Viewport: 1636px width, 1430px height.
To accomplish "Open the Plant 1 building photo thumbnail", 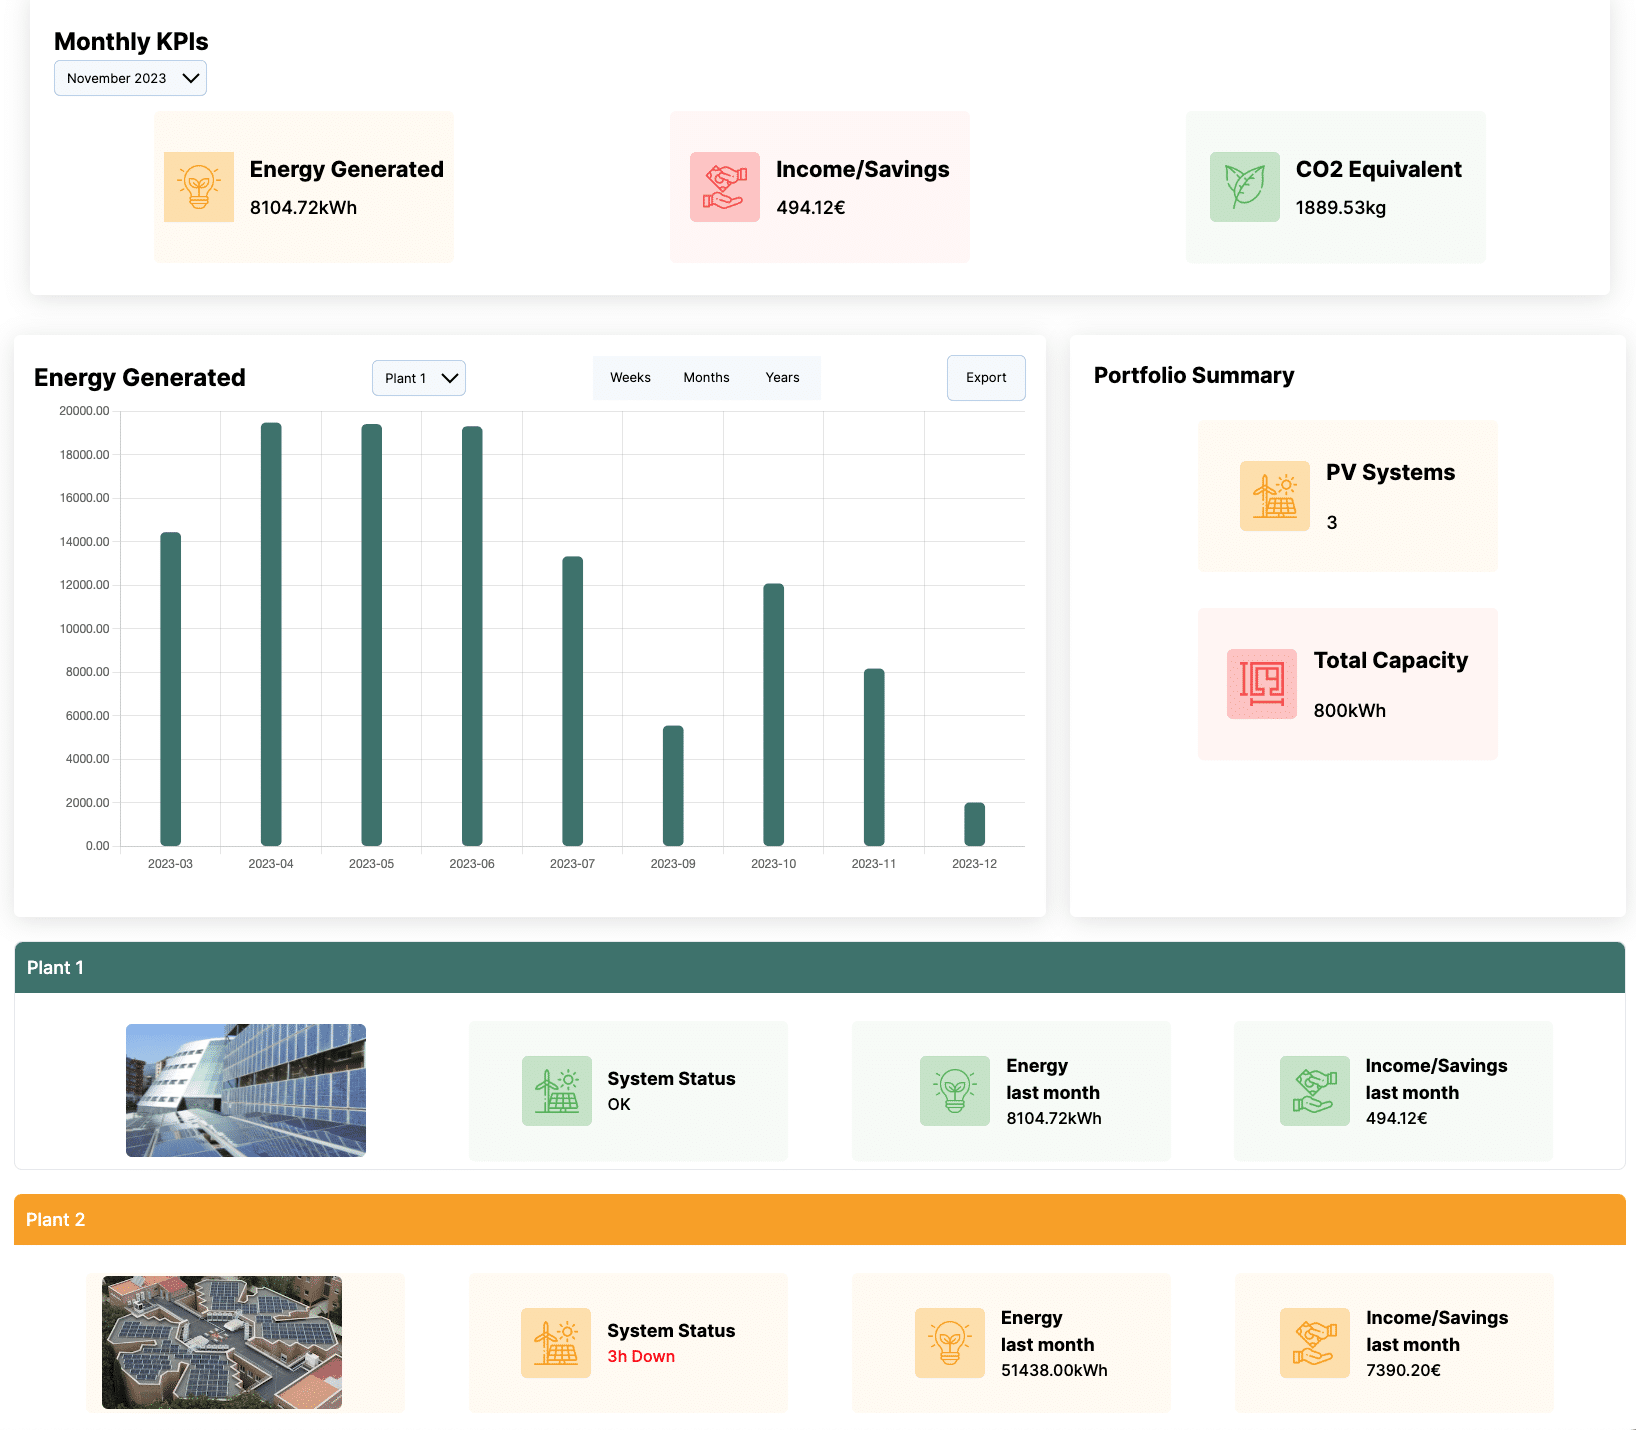I will coord(246,1090).
